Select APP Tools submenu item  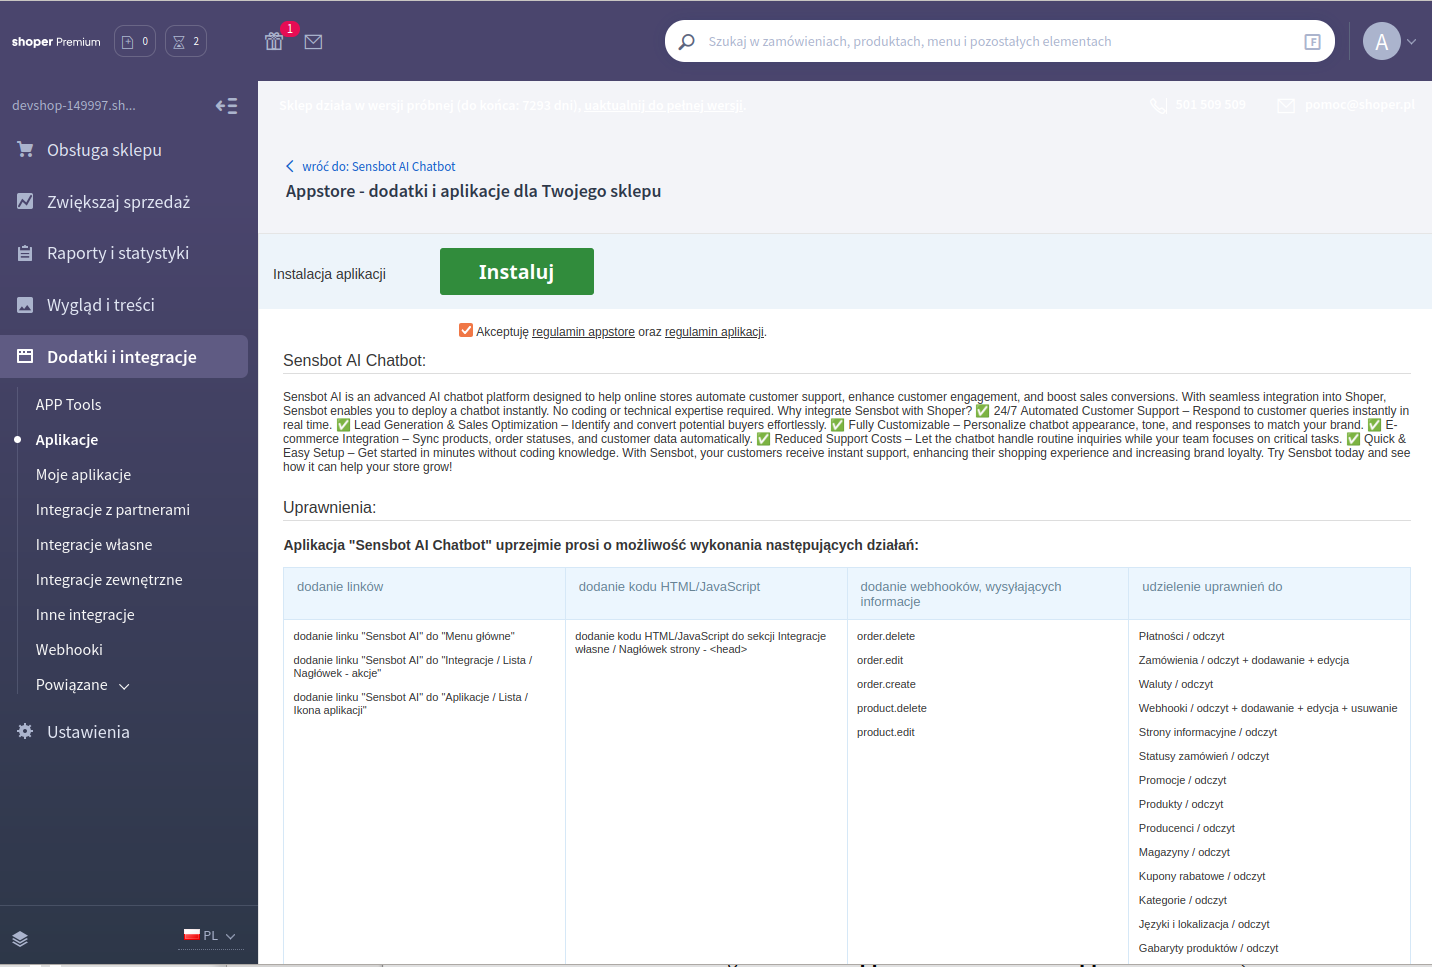point(68,404)
